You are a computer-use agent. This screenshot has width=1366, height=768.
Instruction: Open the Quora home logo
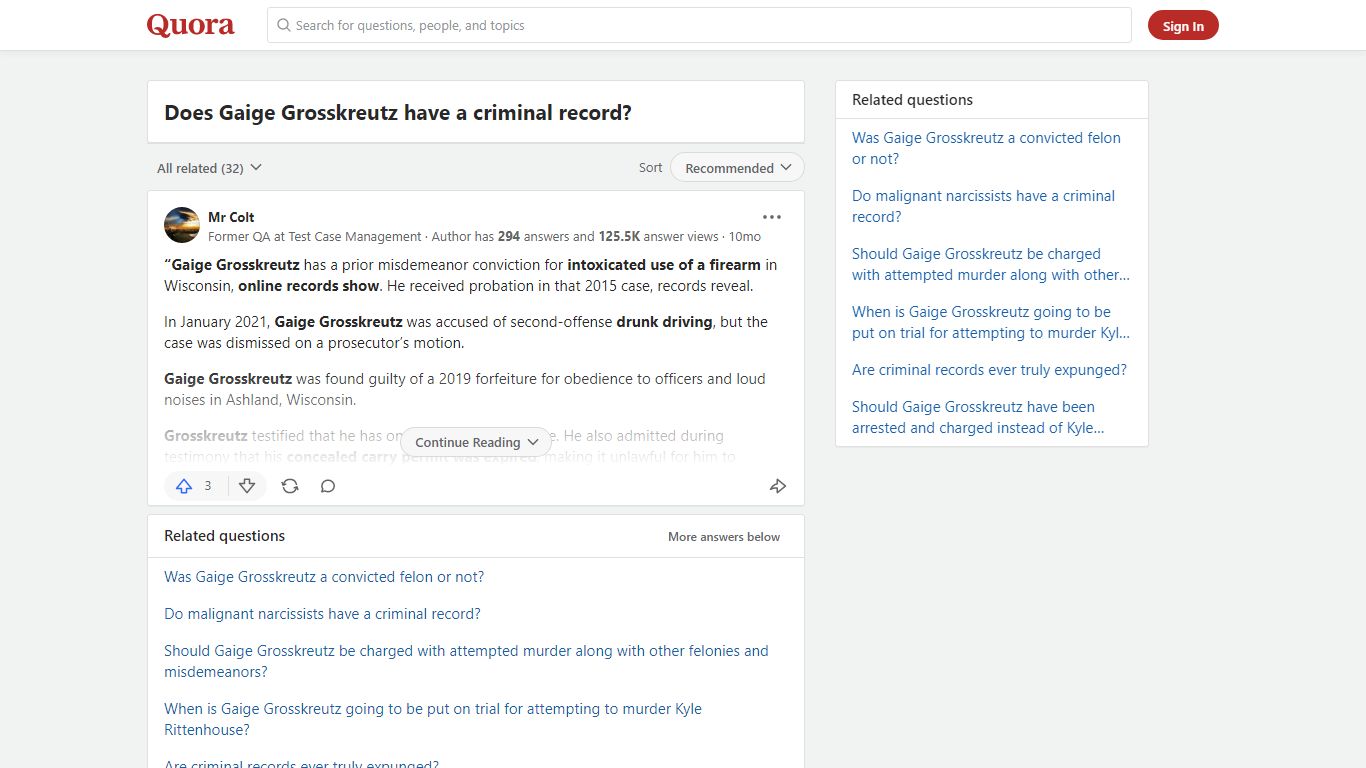click(x=190, y=25)
